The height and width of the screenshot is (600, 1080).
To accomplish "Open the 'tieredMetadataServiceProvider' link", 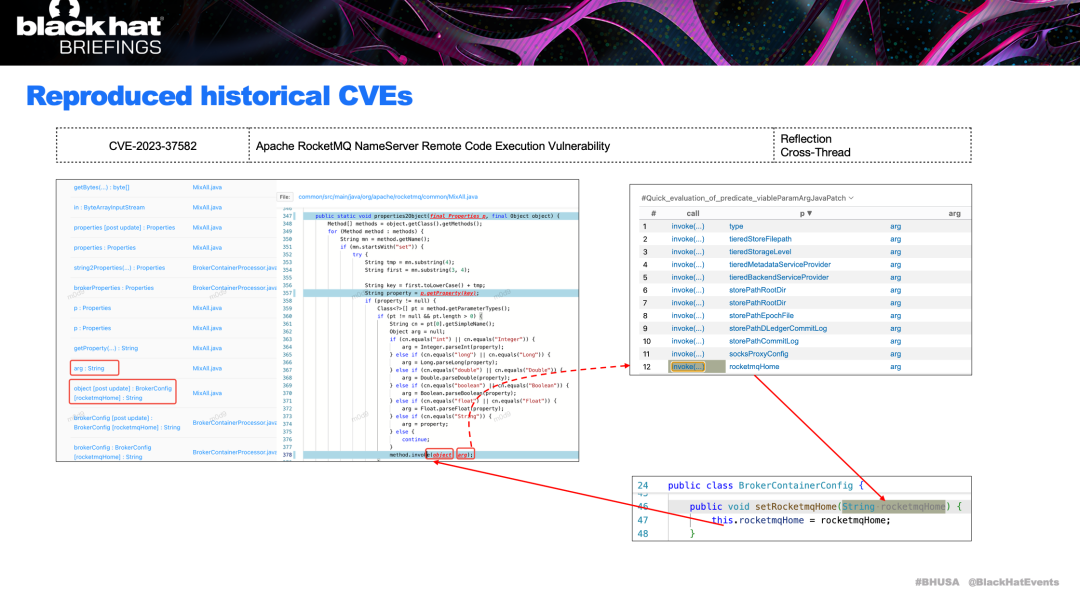I will tap(780, 265).
